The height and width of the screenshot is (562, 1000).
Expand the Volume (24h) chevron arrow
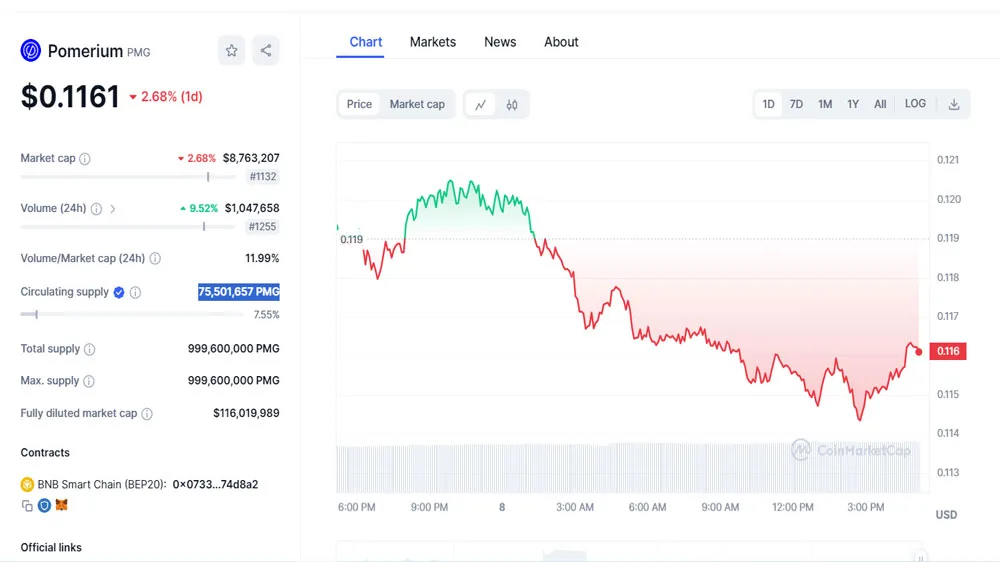[113, 209]
